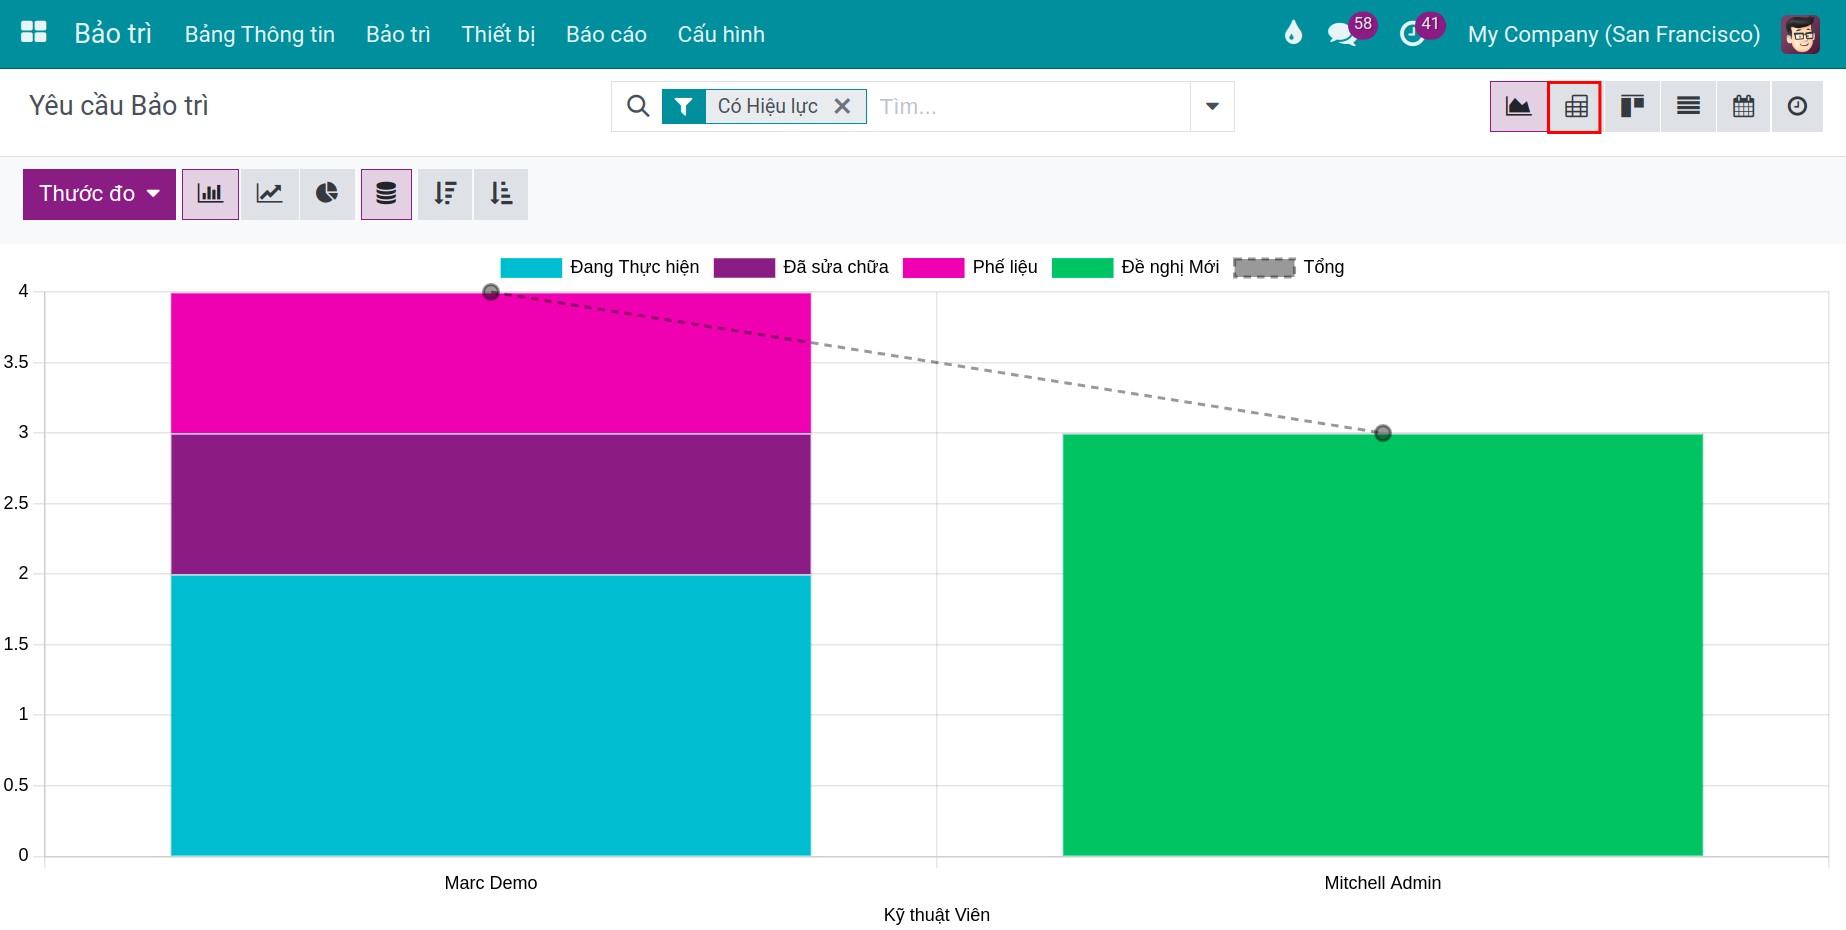Screen dimensions: 1846x930
Task: Expand the search options dropdown arrow
Action: click(1212, 107)
